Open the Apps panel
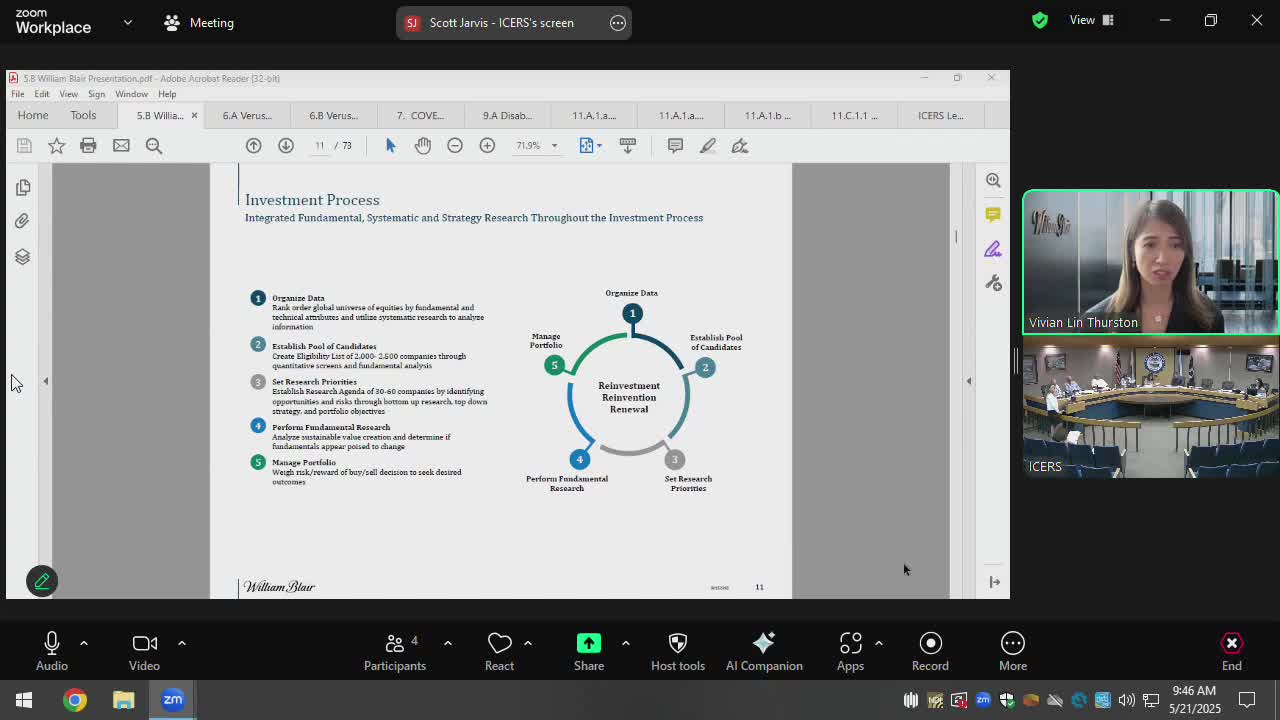The width and height of the screenshot is (1280, 720). point(850,651)
